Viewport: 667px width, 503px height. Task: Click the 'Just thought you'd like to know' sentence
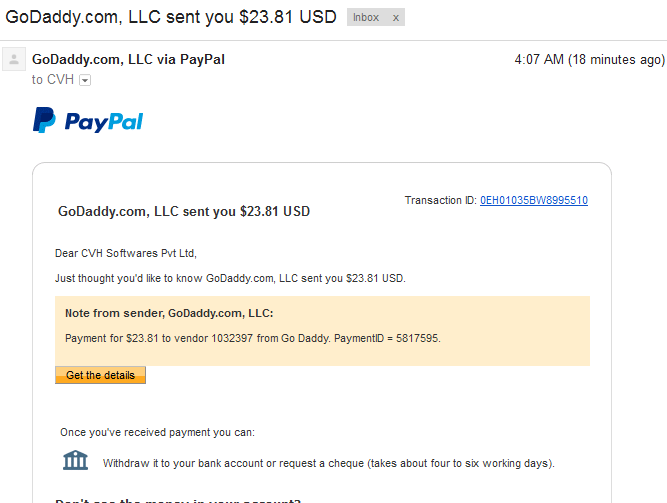[230, 278]
